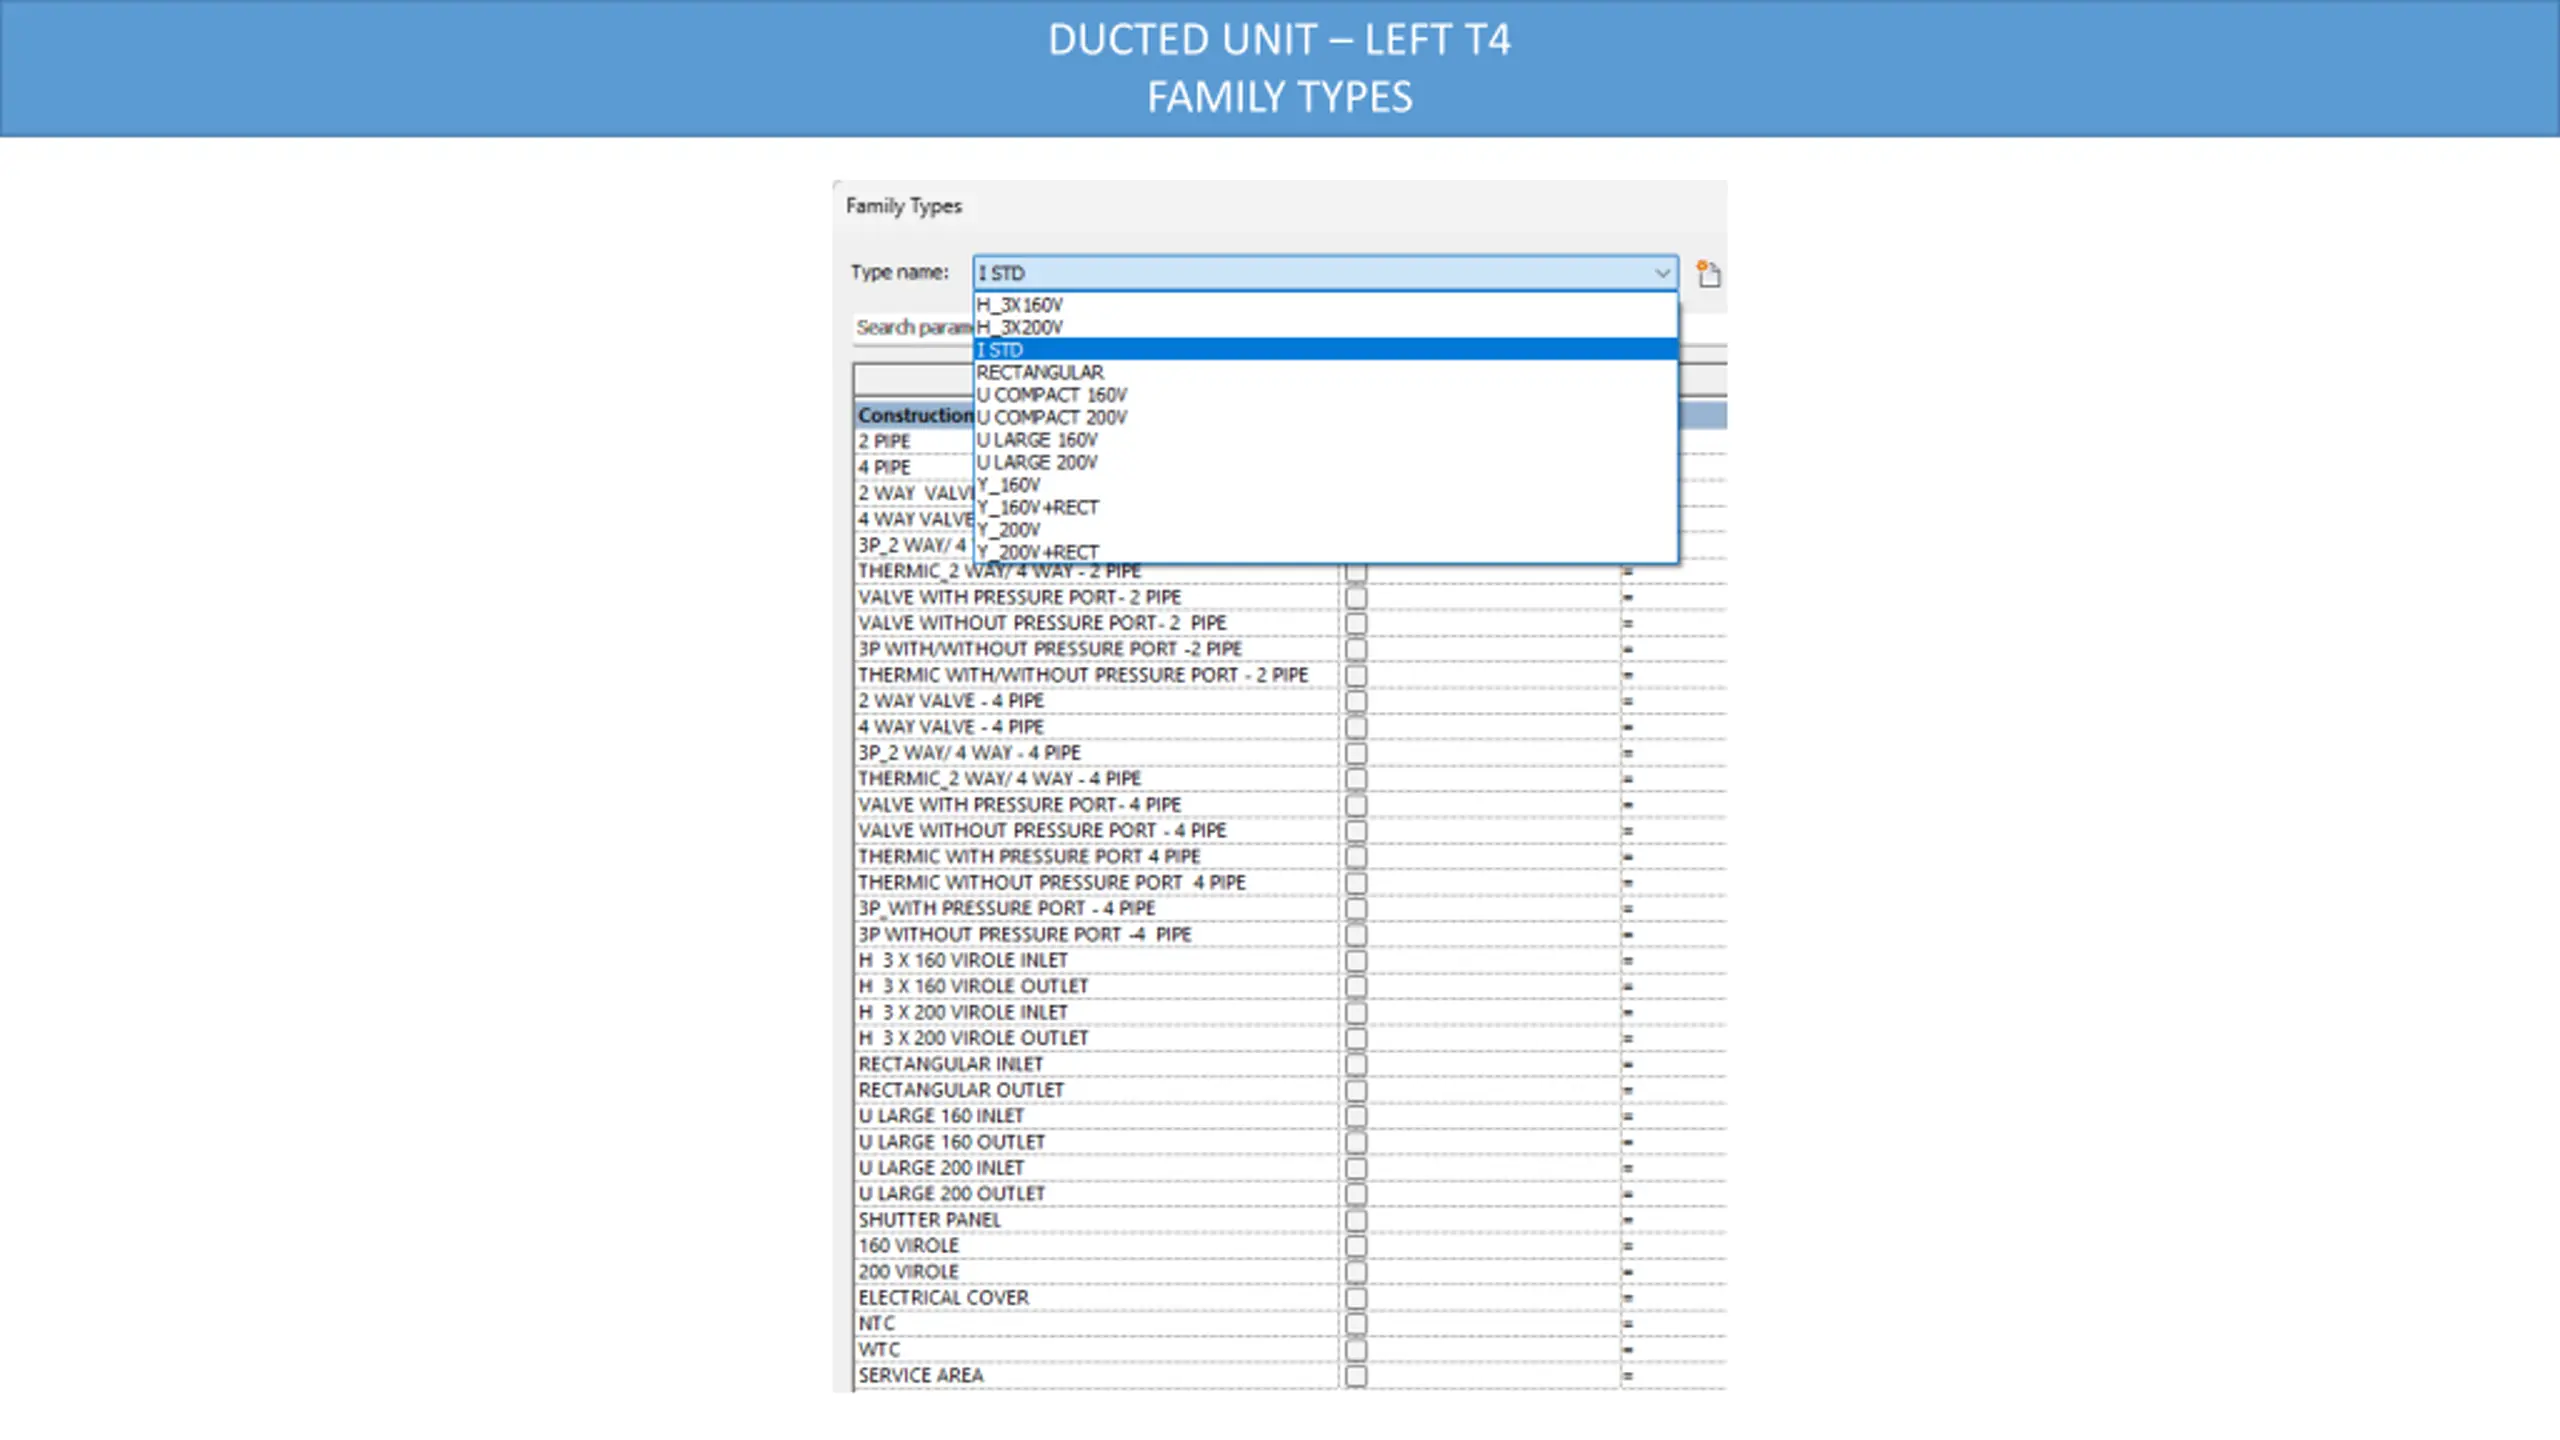The height and width of the screenshot is (1440, 2560).
Task: Click THERMIC WITHOUT PRESSURE PORT 4 PIPE label
Action: [x=1052, y=883]
